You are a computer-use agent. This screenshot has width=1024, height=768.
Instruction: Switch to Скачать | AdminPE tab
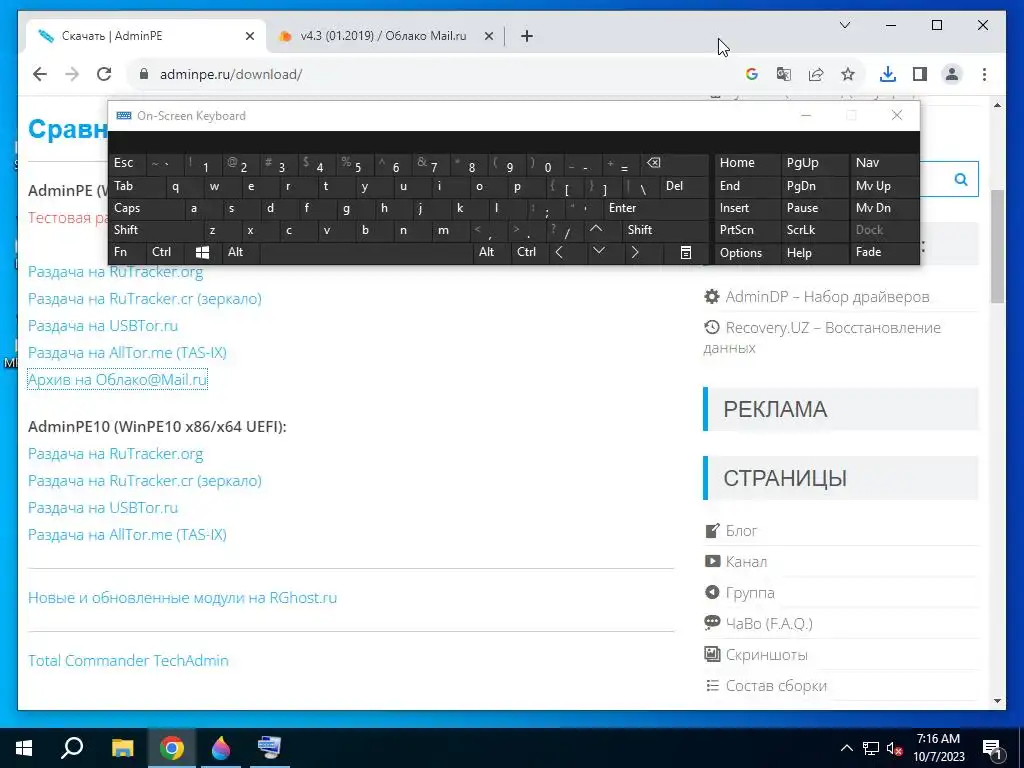(x=146, y=36)
